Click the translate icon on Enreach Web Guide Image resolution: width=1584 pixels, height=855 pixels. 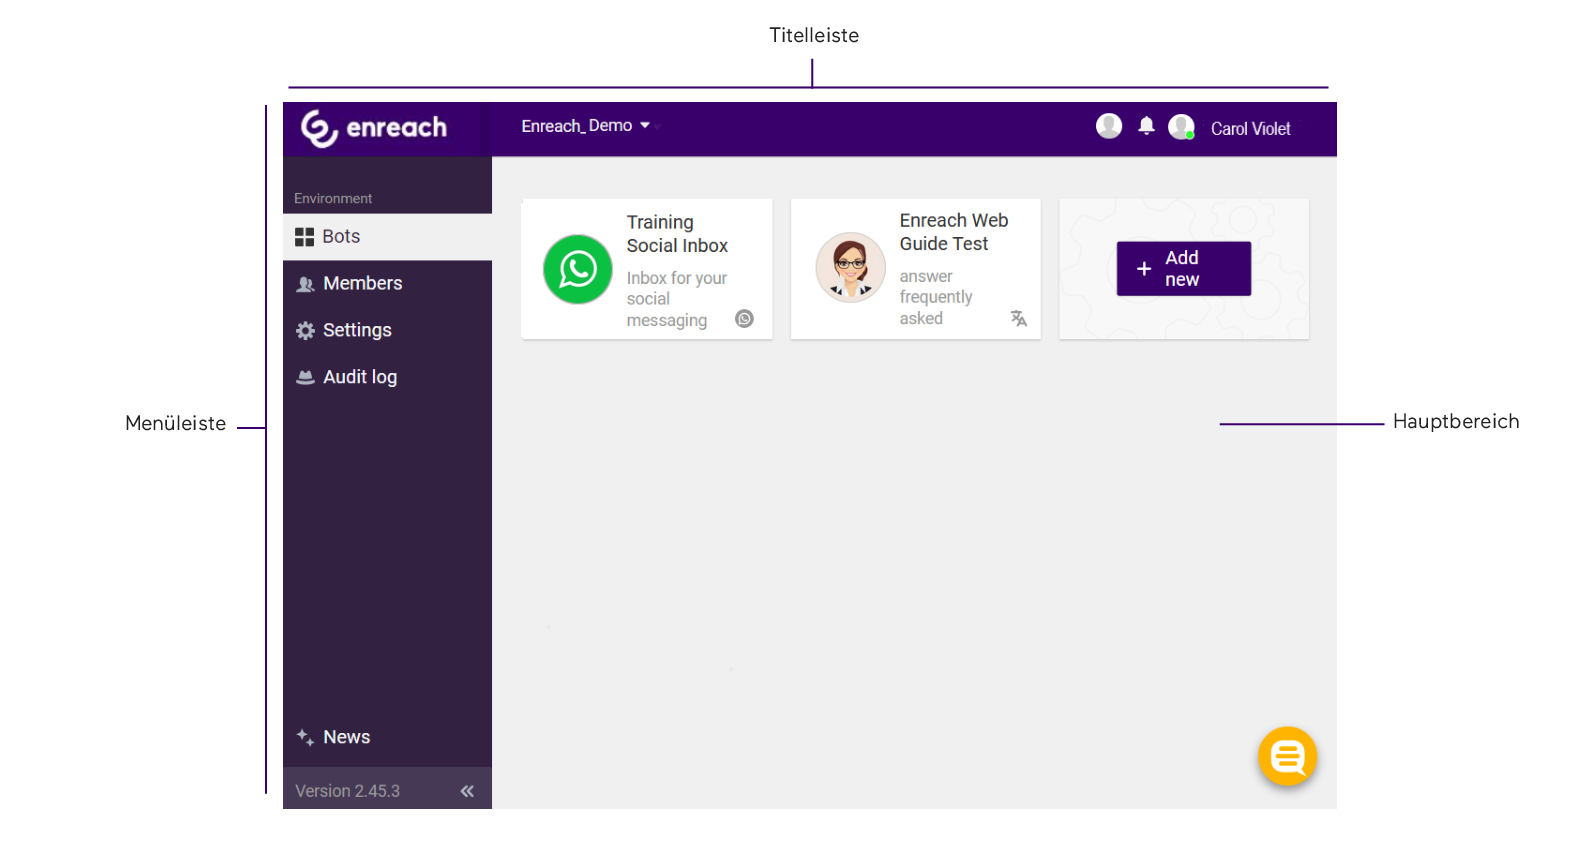point(1018,318)
